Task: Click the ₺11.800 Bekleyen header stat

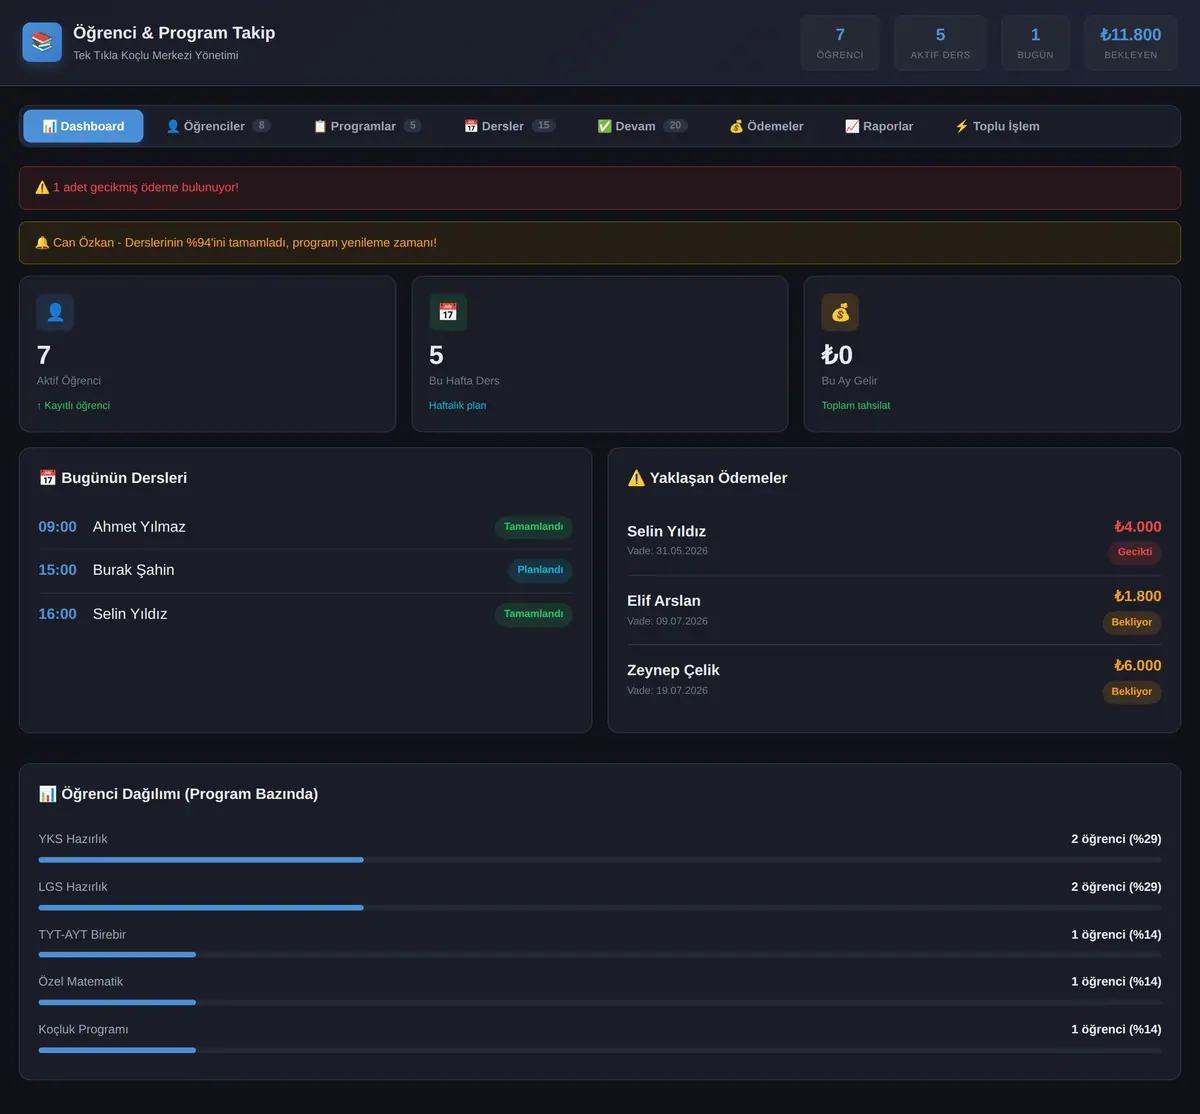Action: [x=1131, y=43]
